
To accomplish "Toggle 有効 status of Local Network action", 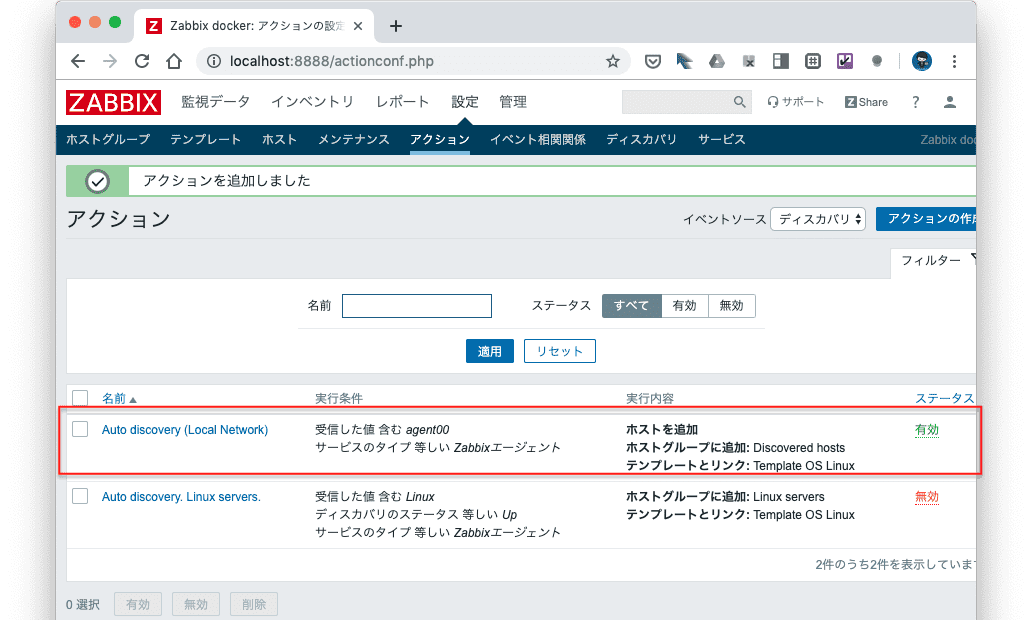I will pos(927,430).
